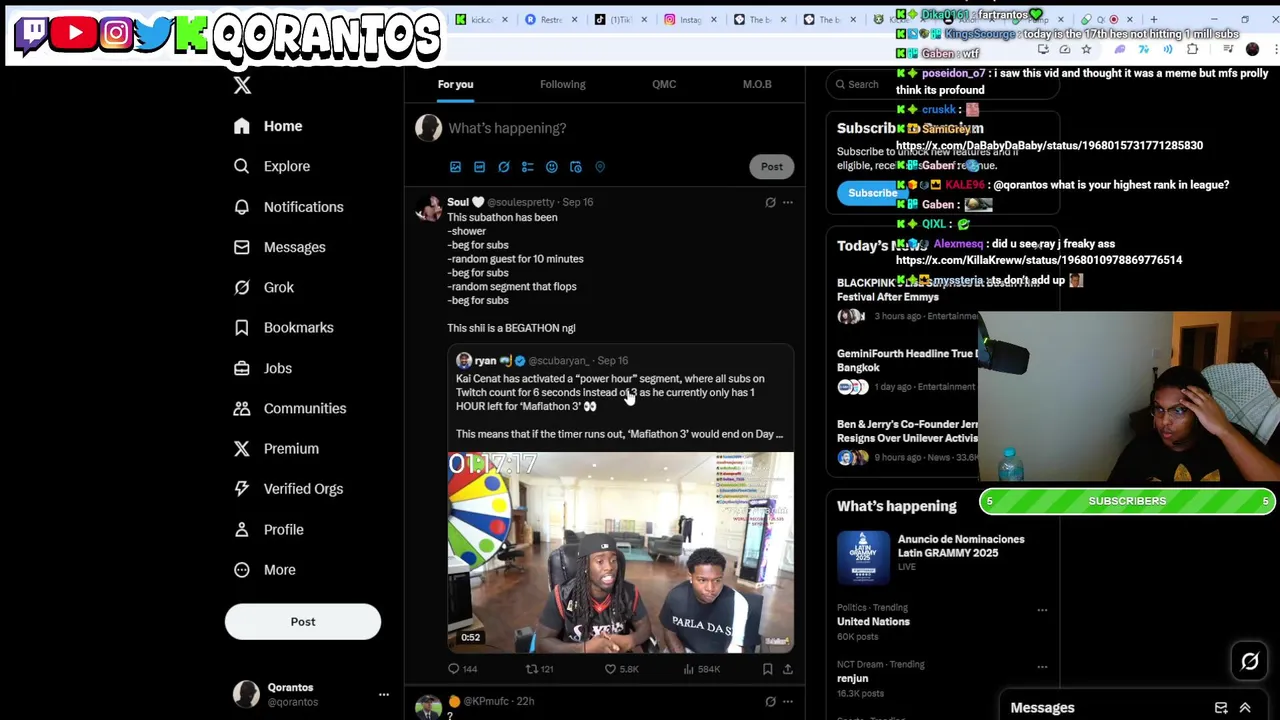Switch to QMC tab
This screenshot has height=720, width=1280.
[x=664, y=84]
